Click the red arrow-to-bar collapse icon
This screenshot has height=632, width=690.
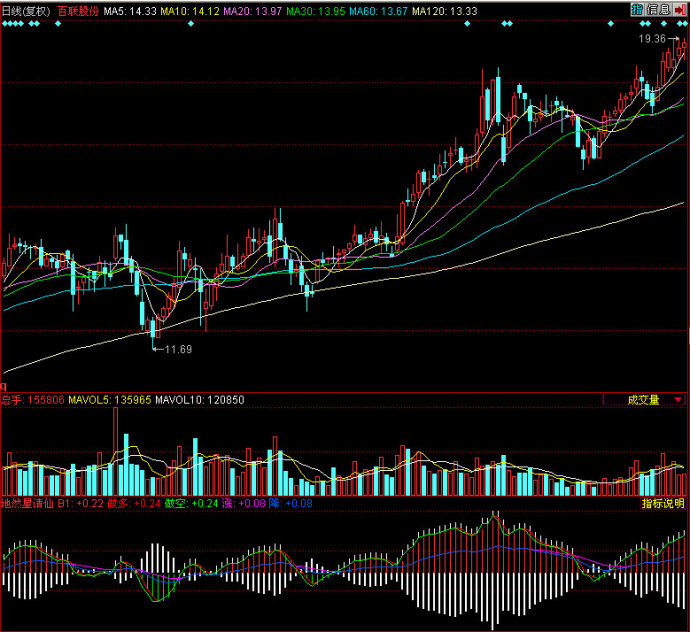click(680, 10)
